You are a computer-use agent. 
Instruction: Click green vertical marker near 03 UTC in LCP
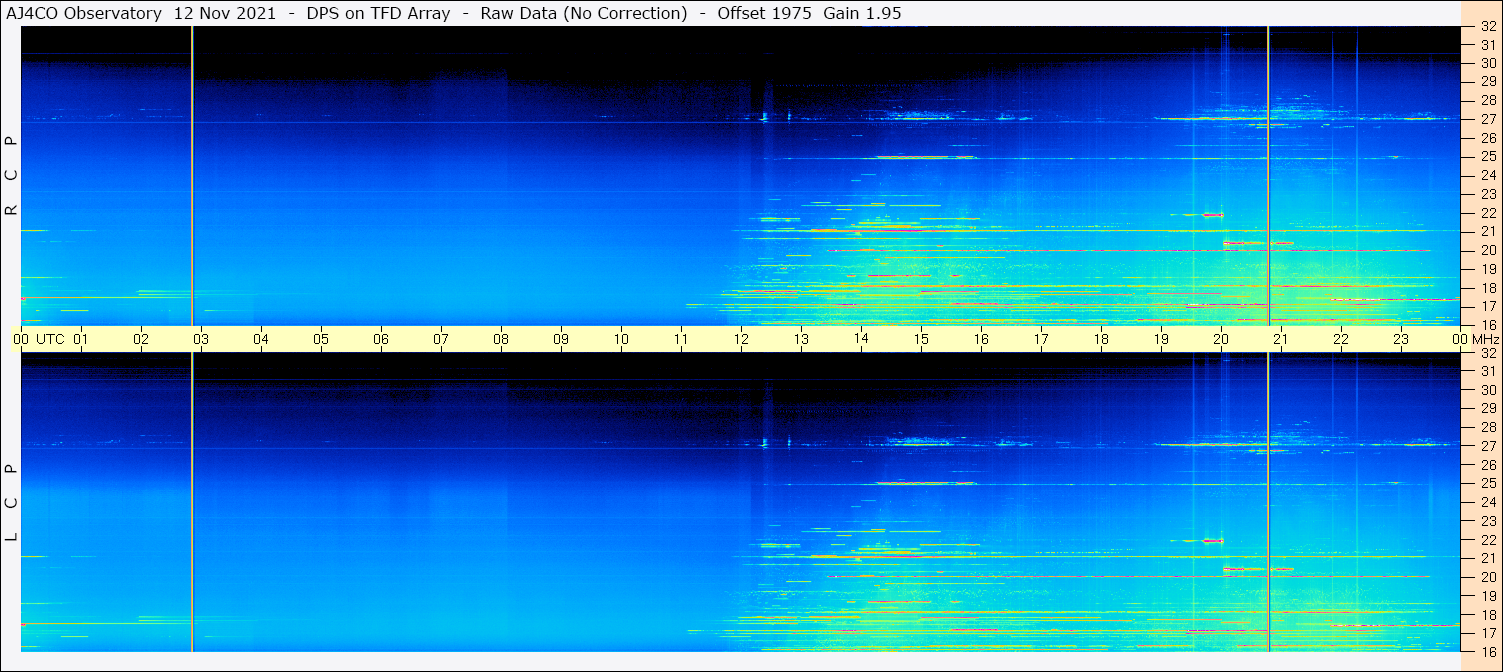click(x=192, y=502)
